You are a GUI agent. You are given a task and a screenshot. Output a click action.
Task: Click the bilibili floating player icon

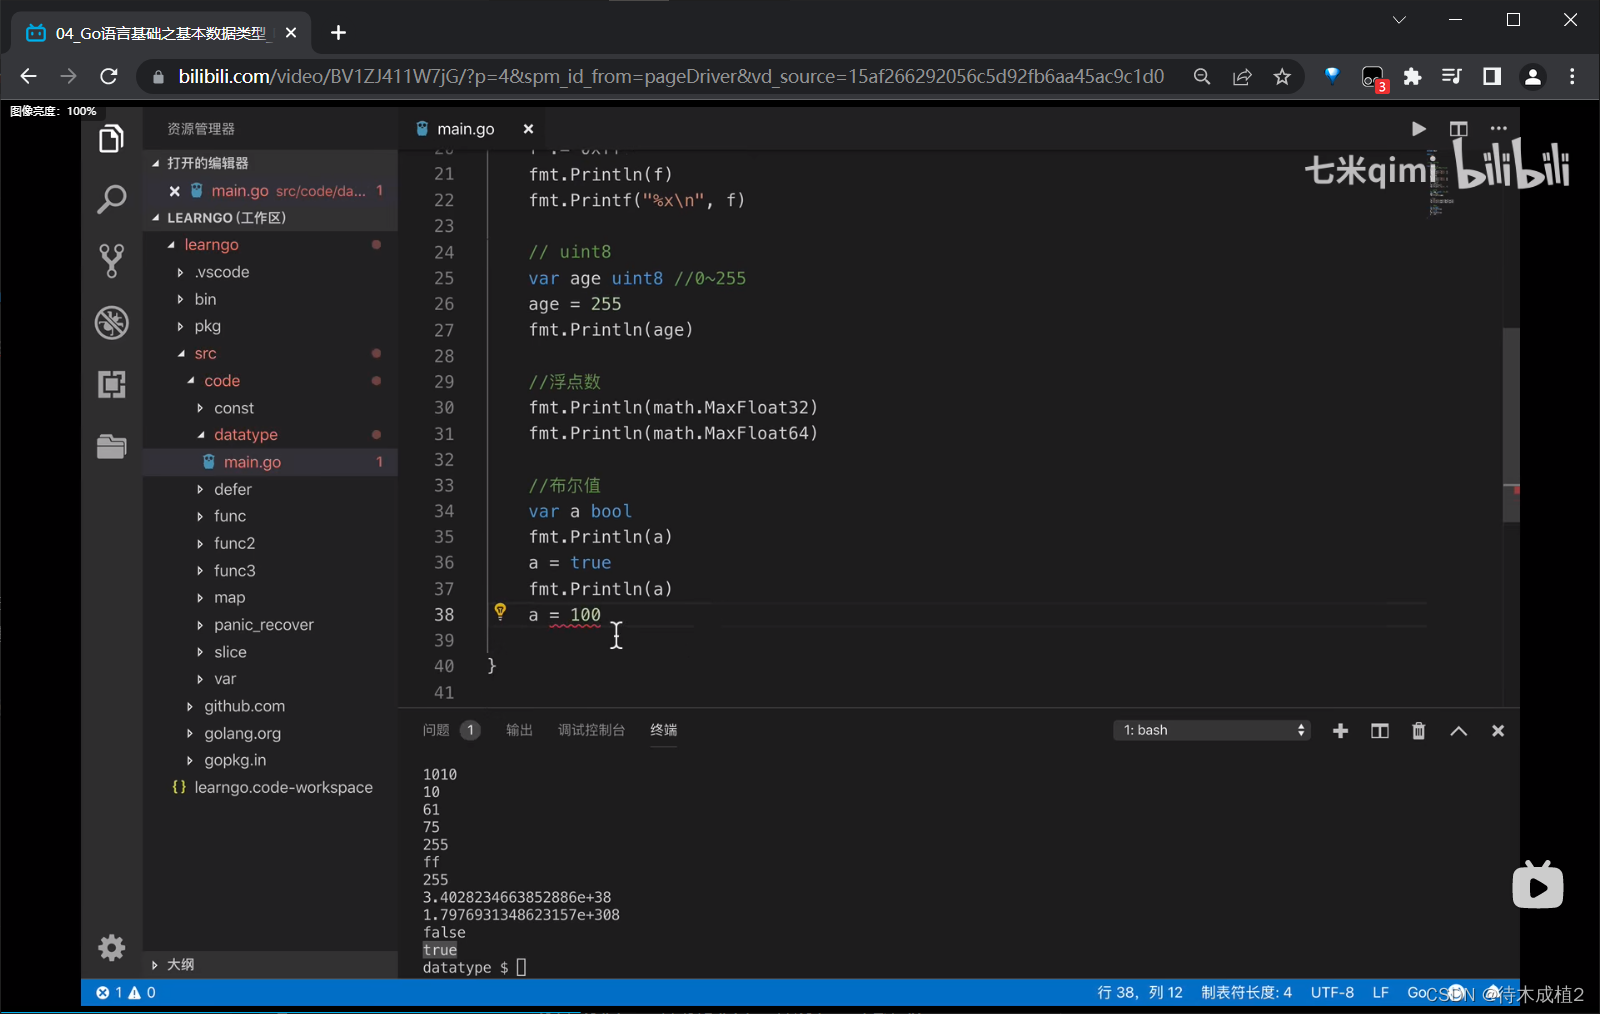tap(1538, 885)
